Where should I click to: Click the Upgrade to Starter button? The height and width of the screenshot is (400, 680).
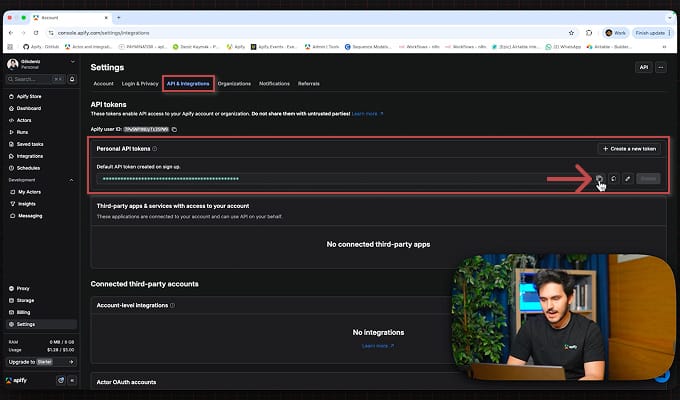pos(41,362)
